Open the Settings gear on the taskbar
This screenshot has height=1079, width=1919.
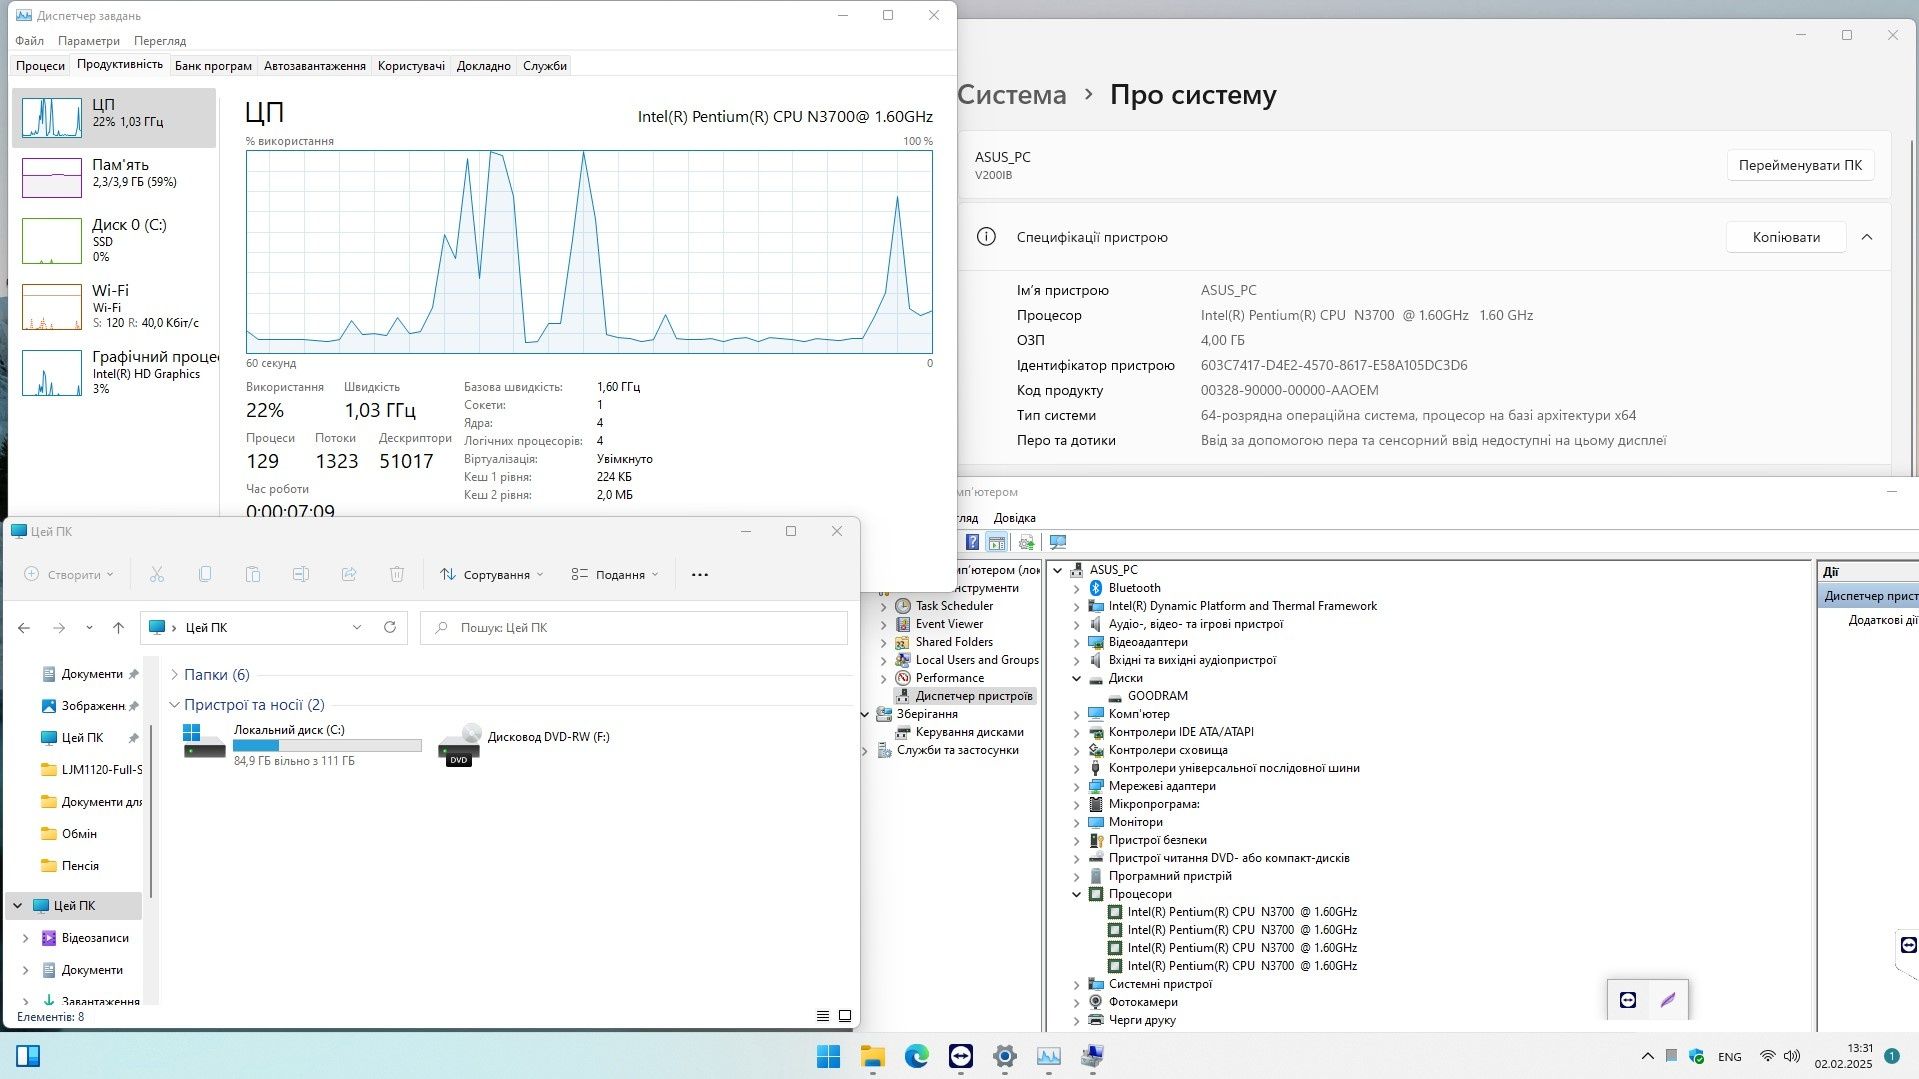1005,1056
